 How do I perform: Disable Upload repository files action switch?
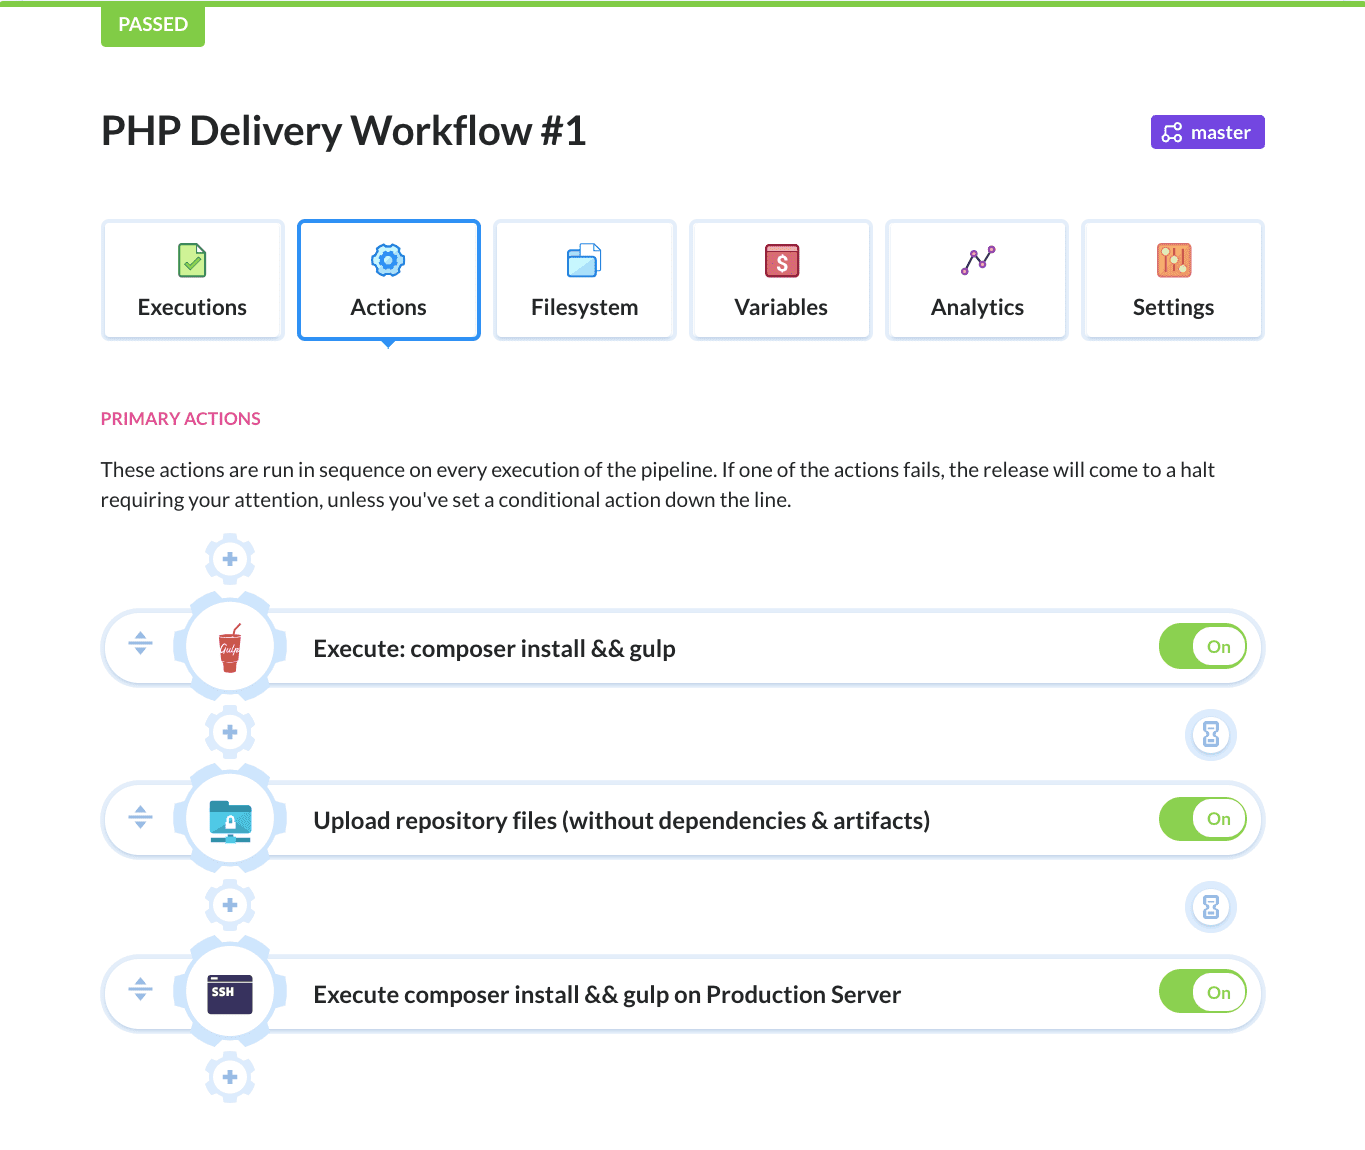coord(1202,819)
